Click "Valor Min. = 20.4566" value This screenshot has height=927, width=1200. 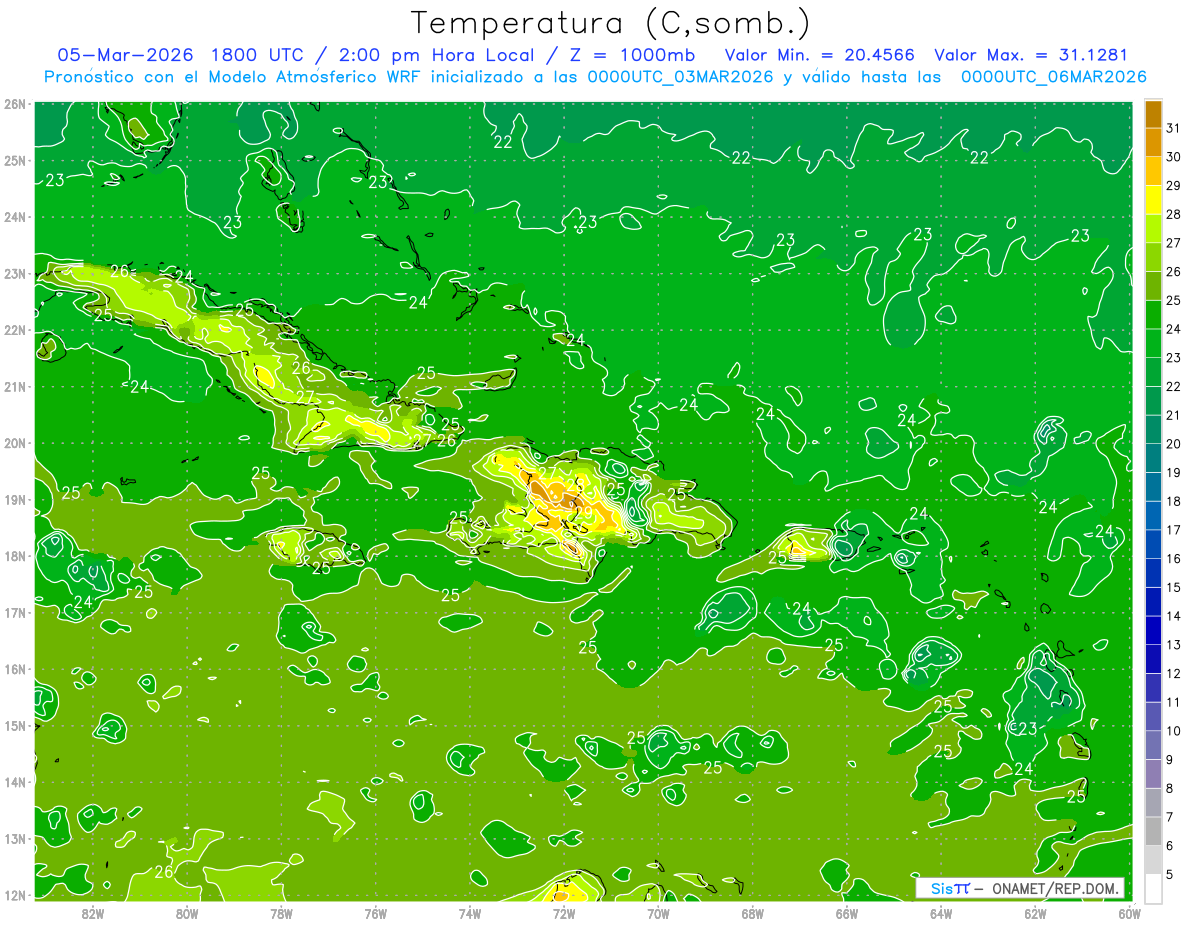click(820, 55)
